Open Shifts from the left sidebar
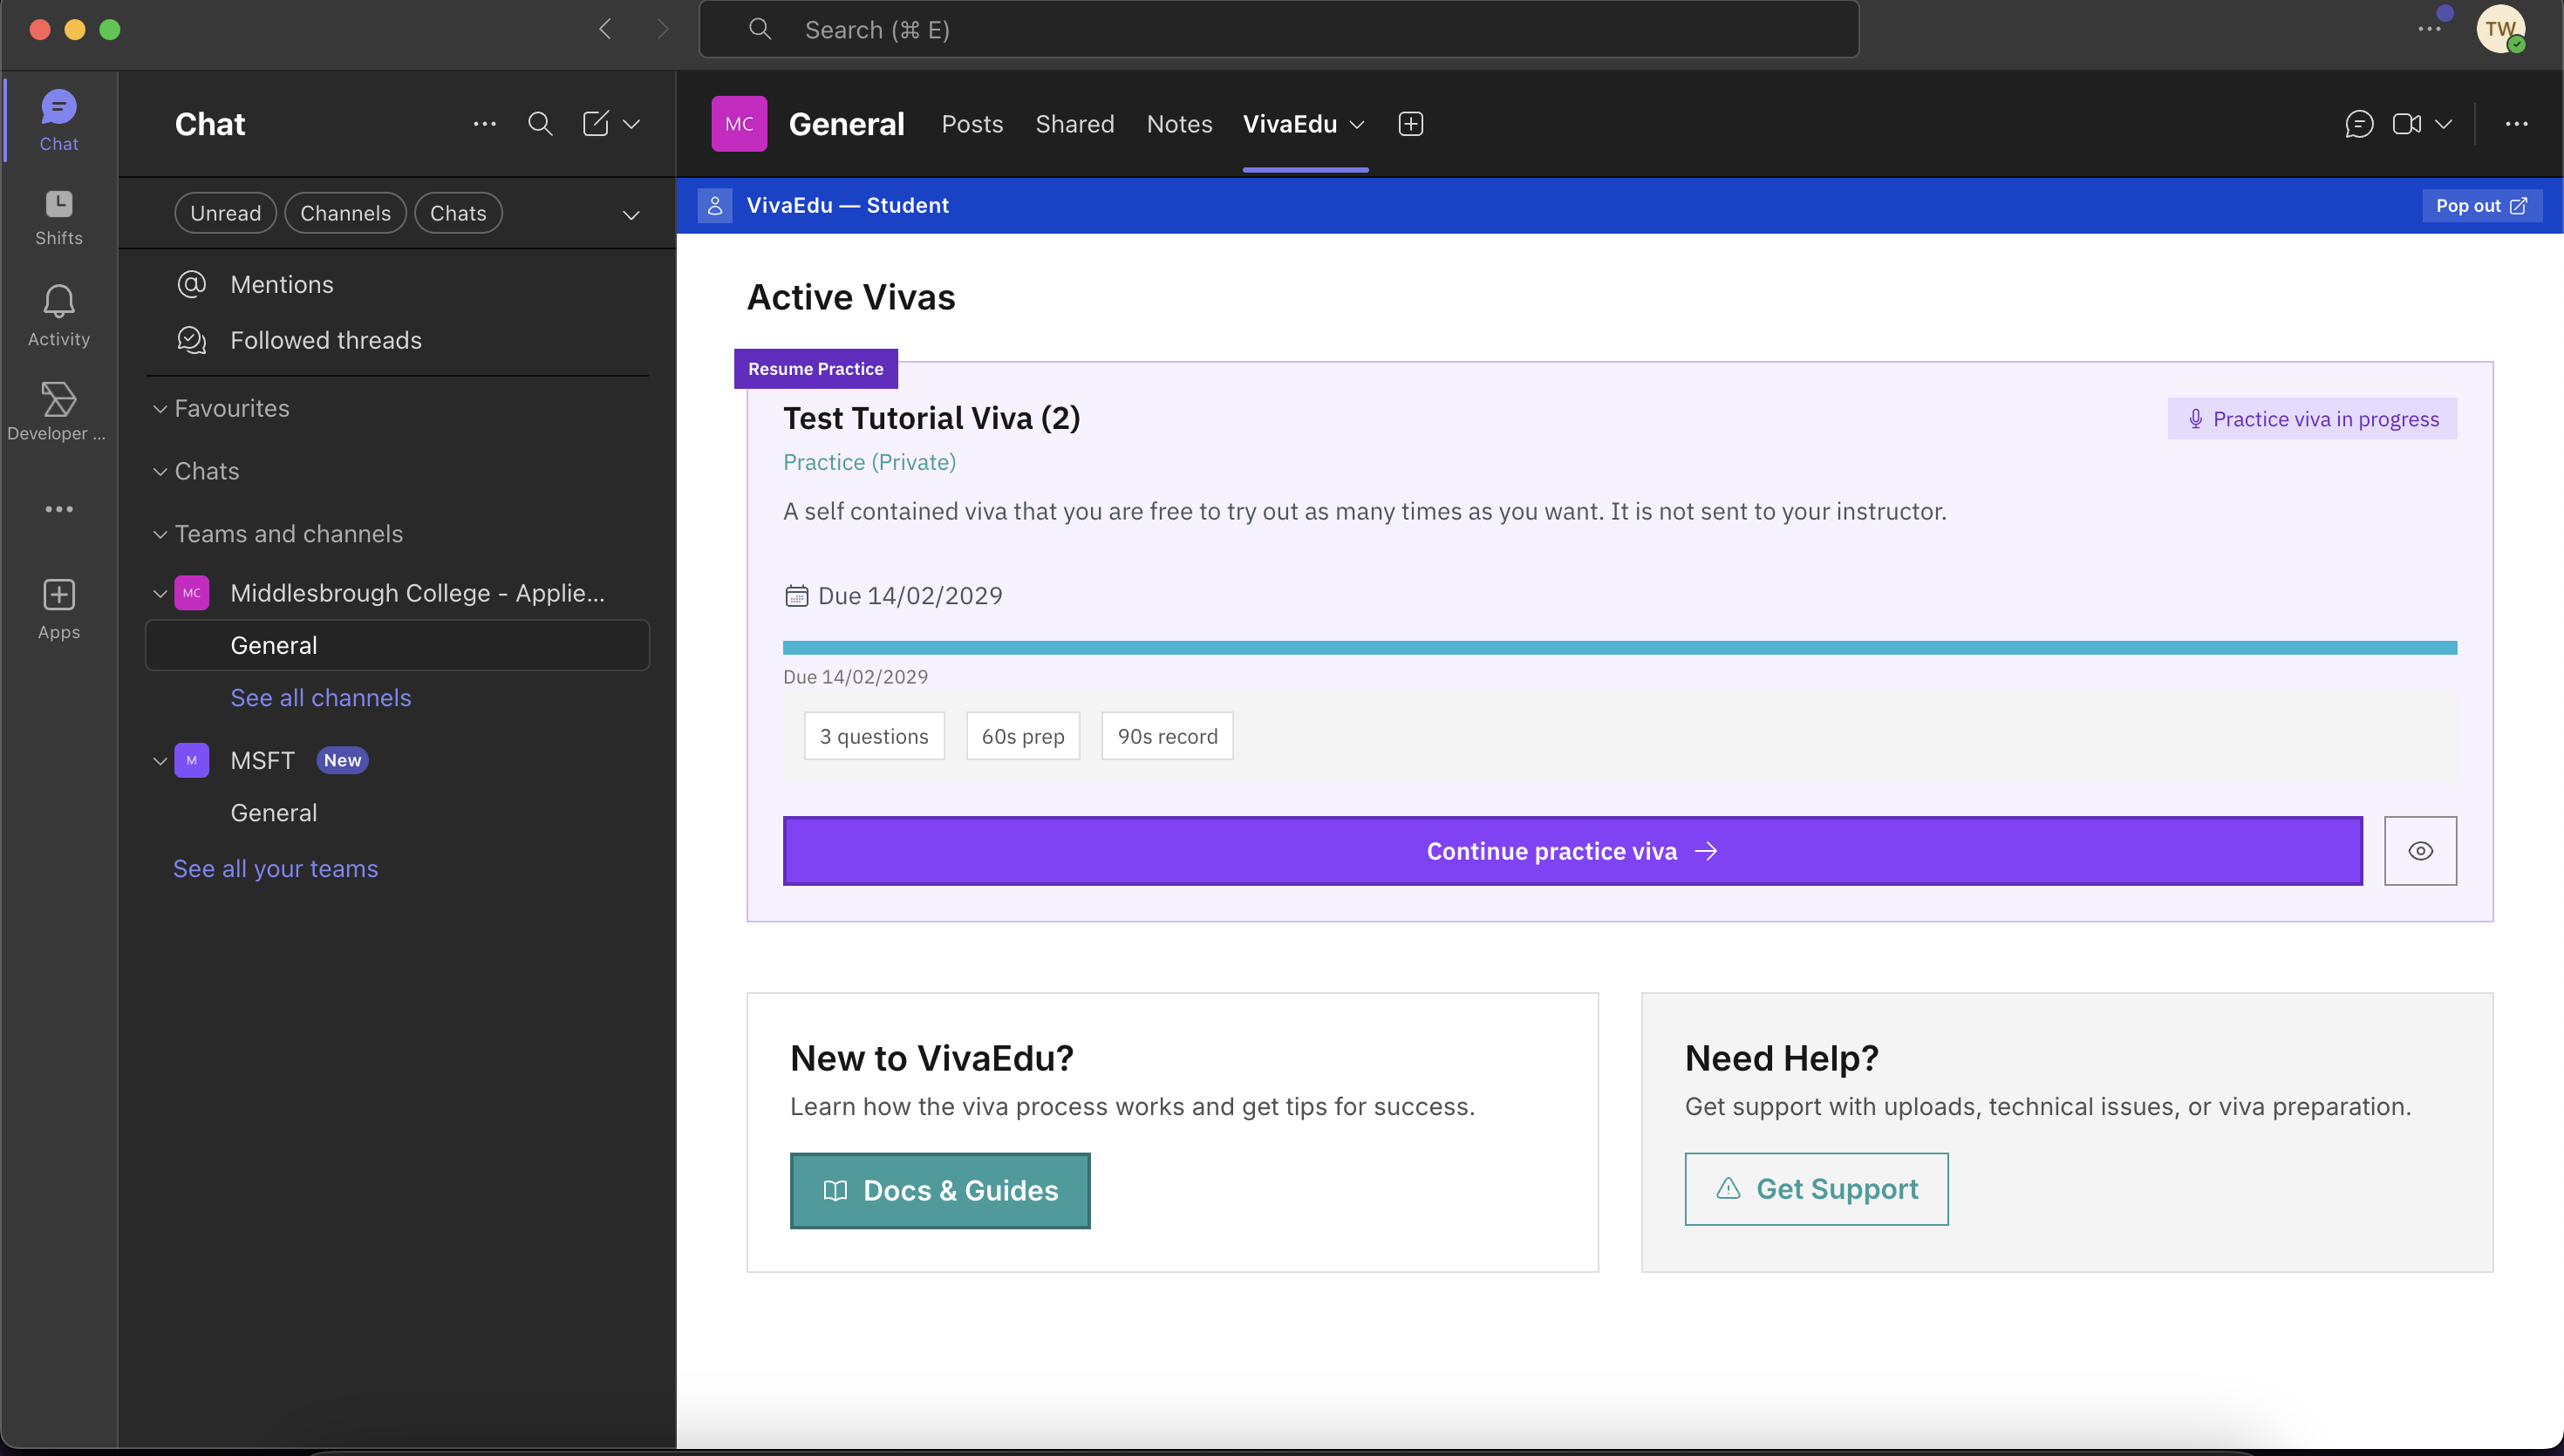The height and width of the screenshot is (1456, 2564). tap(58, 215)
